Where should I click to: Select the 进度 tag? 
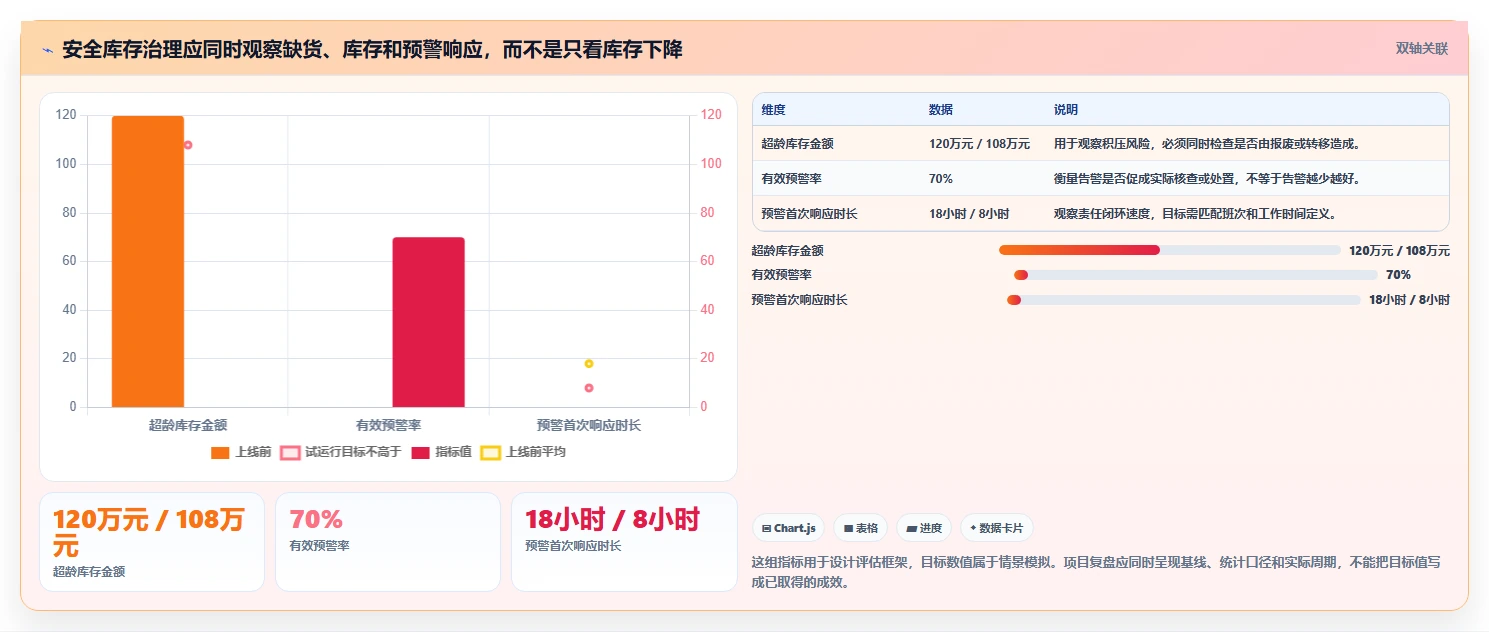924,528
